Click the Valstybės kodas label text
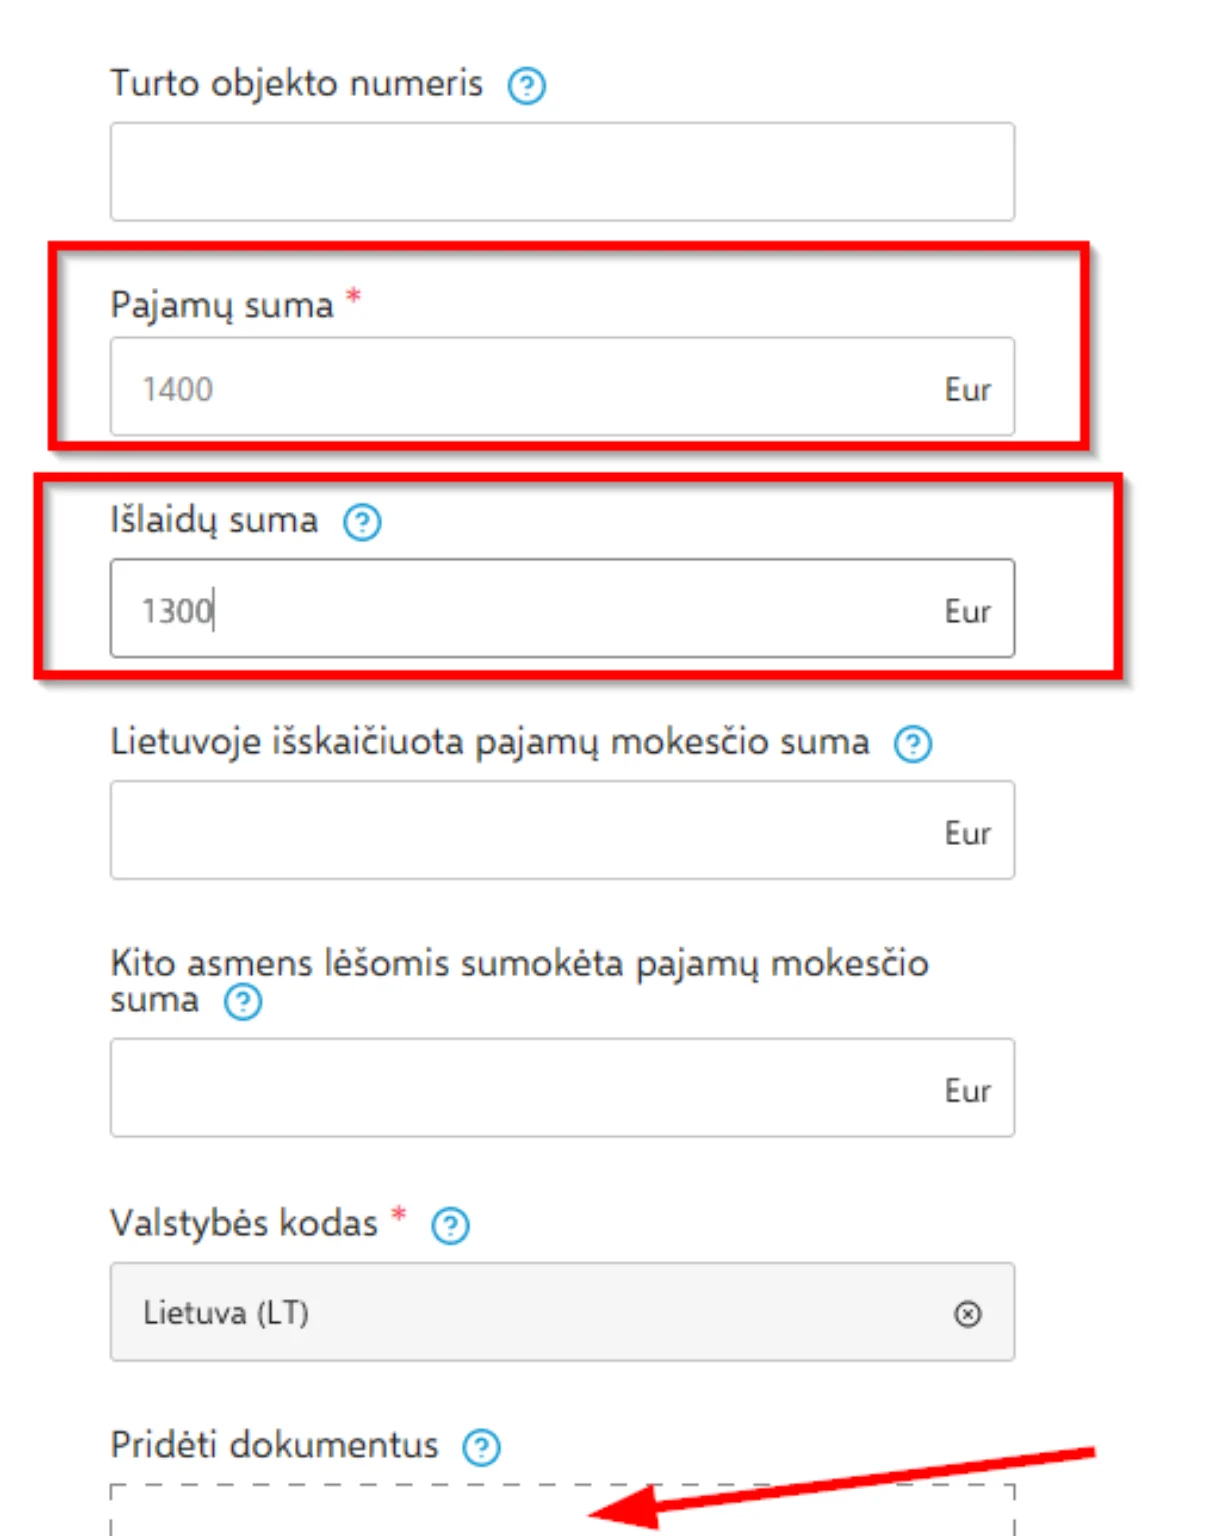This screenshot has height=1536, width=1216. [x=244, y=1223]
